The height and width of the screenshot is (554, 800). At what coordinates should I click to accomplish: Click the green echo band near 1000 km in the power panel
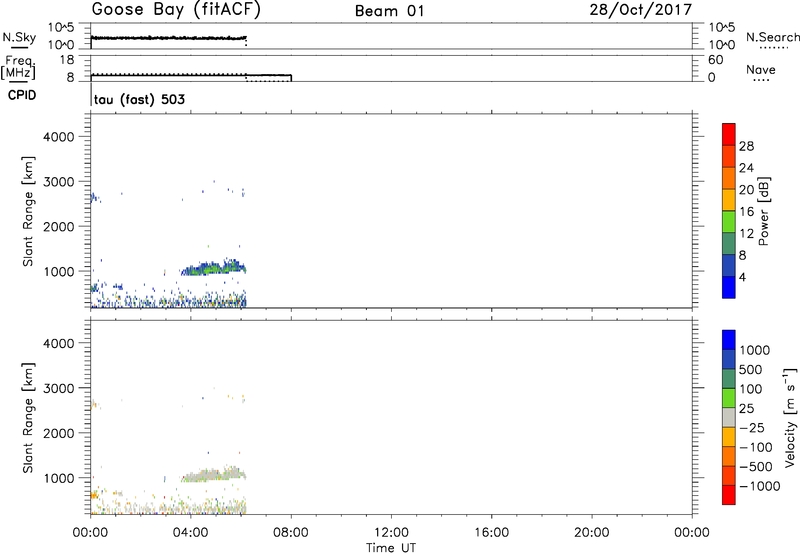point(213,268)
